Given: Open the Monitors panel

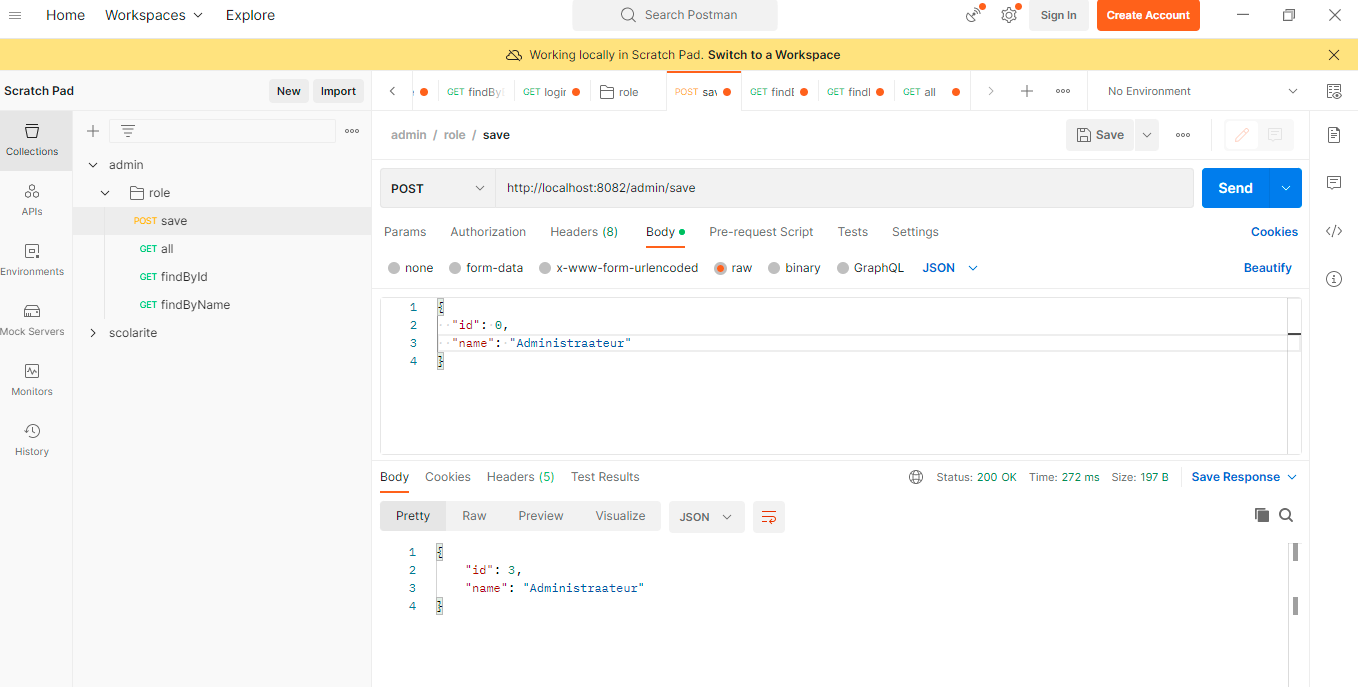Looking at the screenshot, I should point(32,380).
